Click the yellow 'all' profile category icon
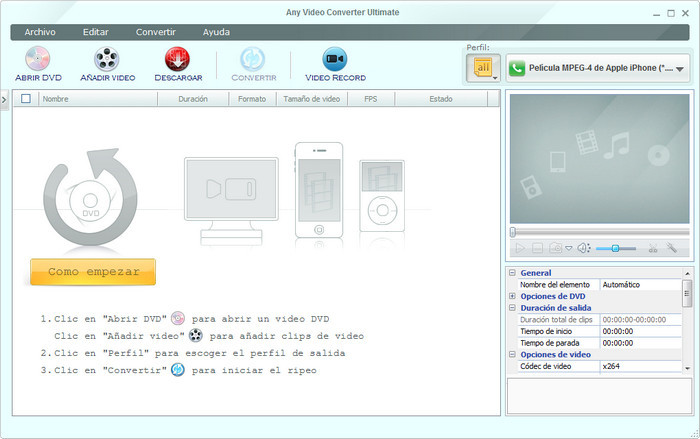700x439 pixels. click(x=482, y=67)
